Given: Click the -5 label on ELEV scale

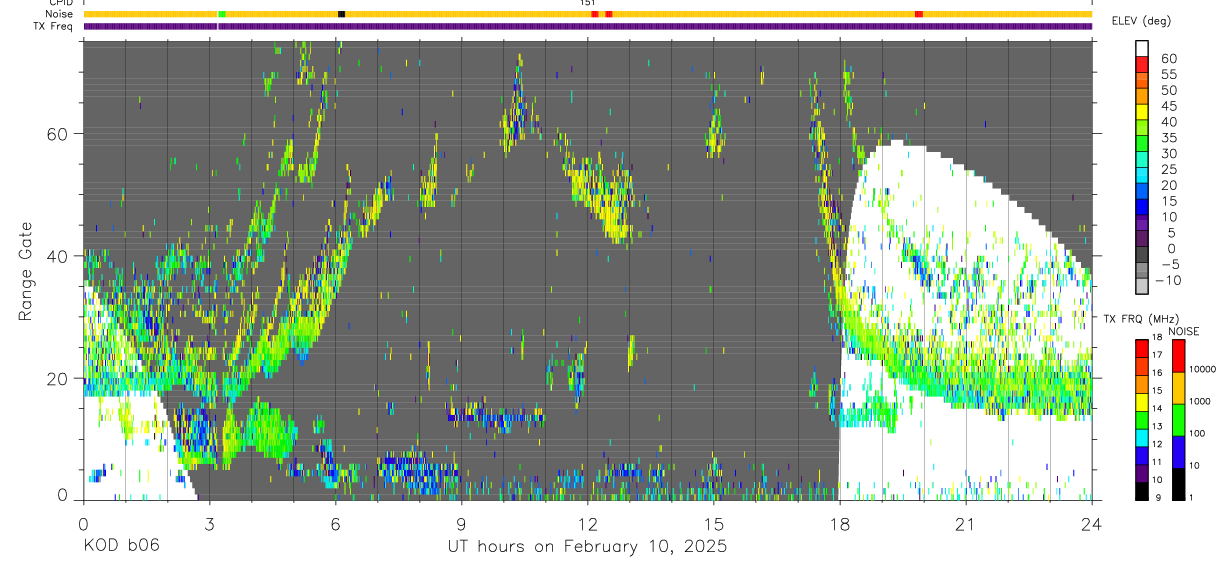Looking at the screenshot, I should click(1169, 264).
